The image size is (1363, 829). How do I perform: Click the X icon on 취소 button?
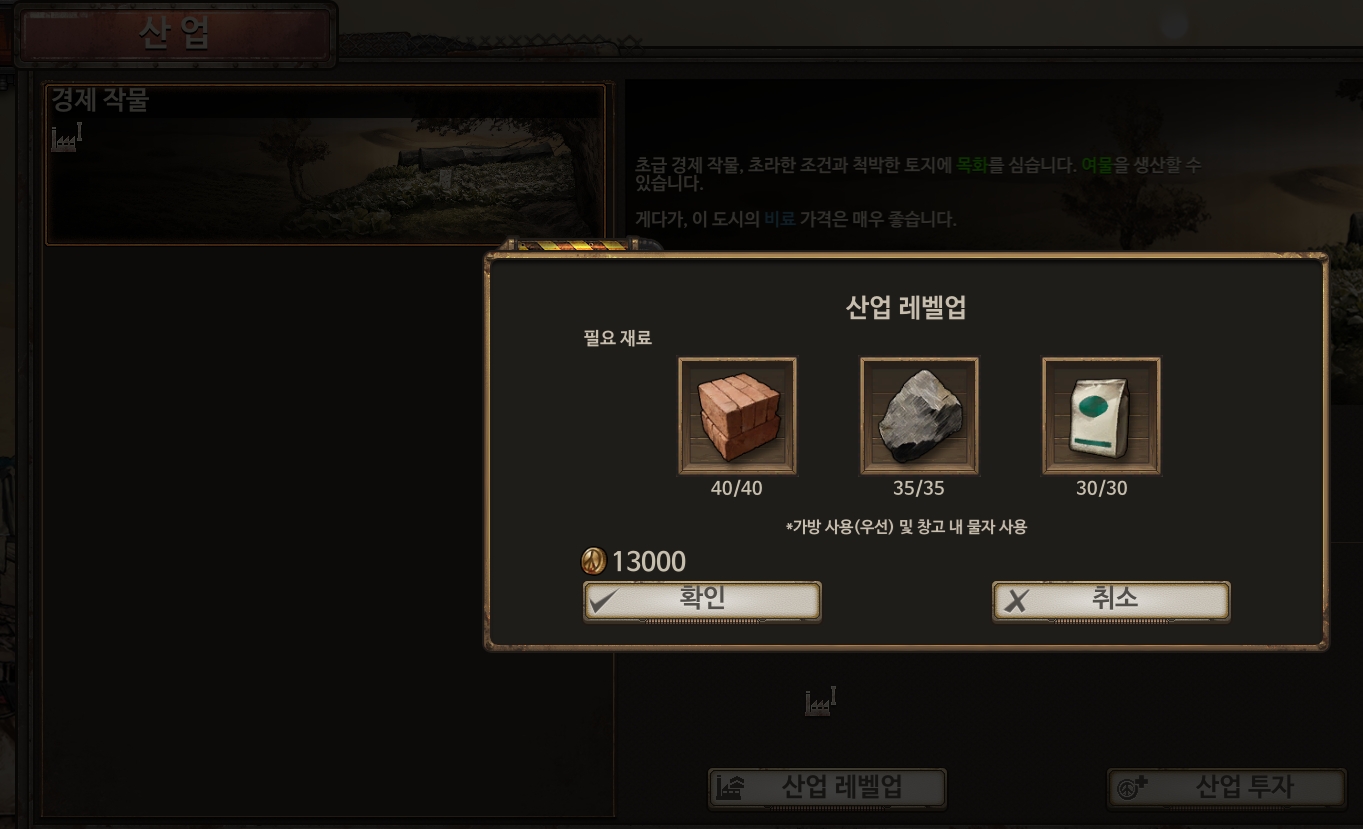pyautogui.click(x=1017, y=602)
